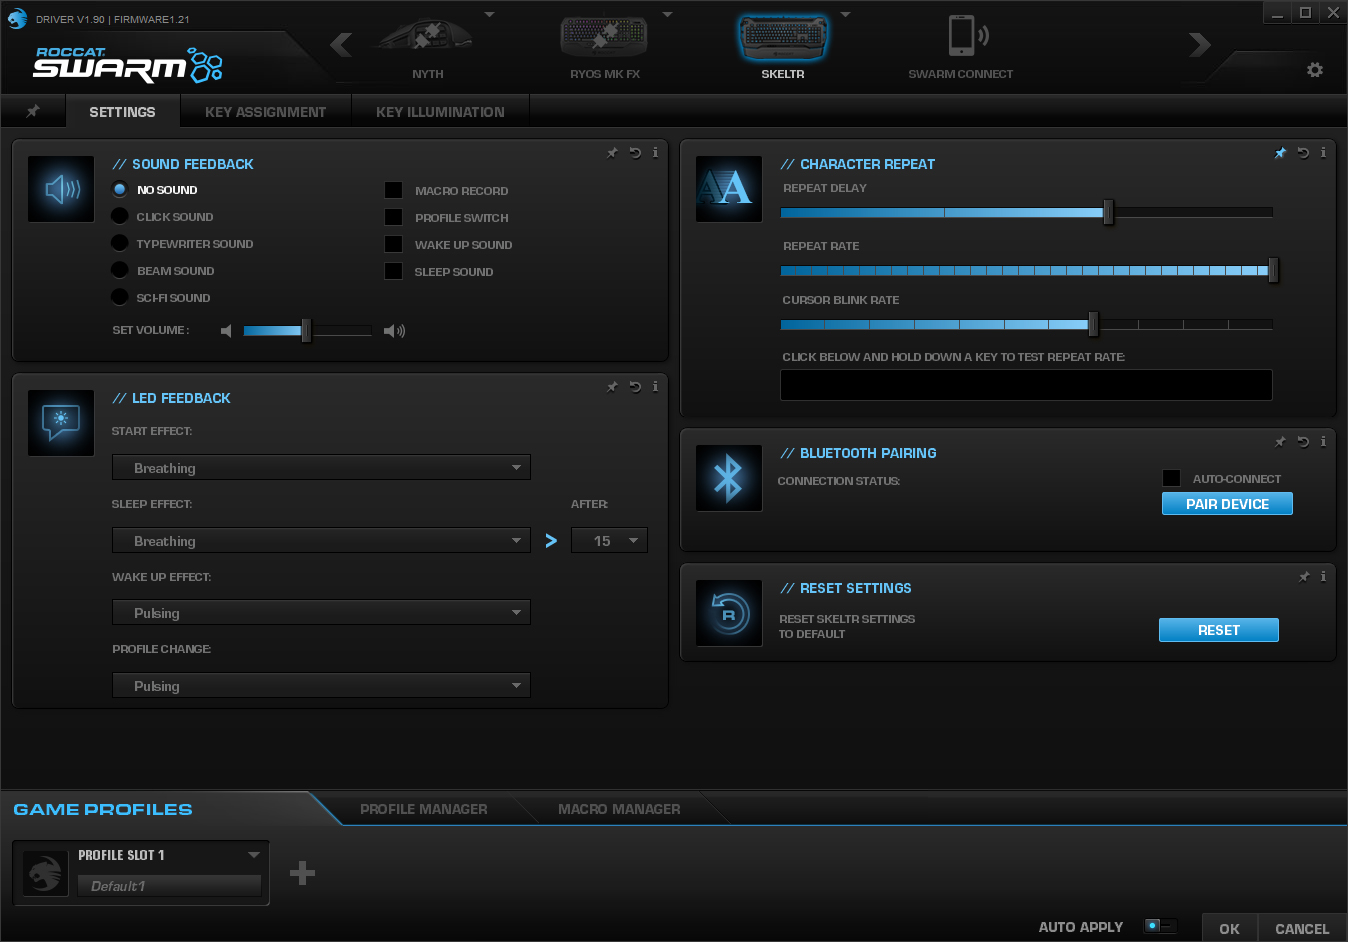This screenshot has width=1348, height=942.
Task: Click the pin tab beside Settings
Action: 33,111
